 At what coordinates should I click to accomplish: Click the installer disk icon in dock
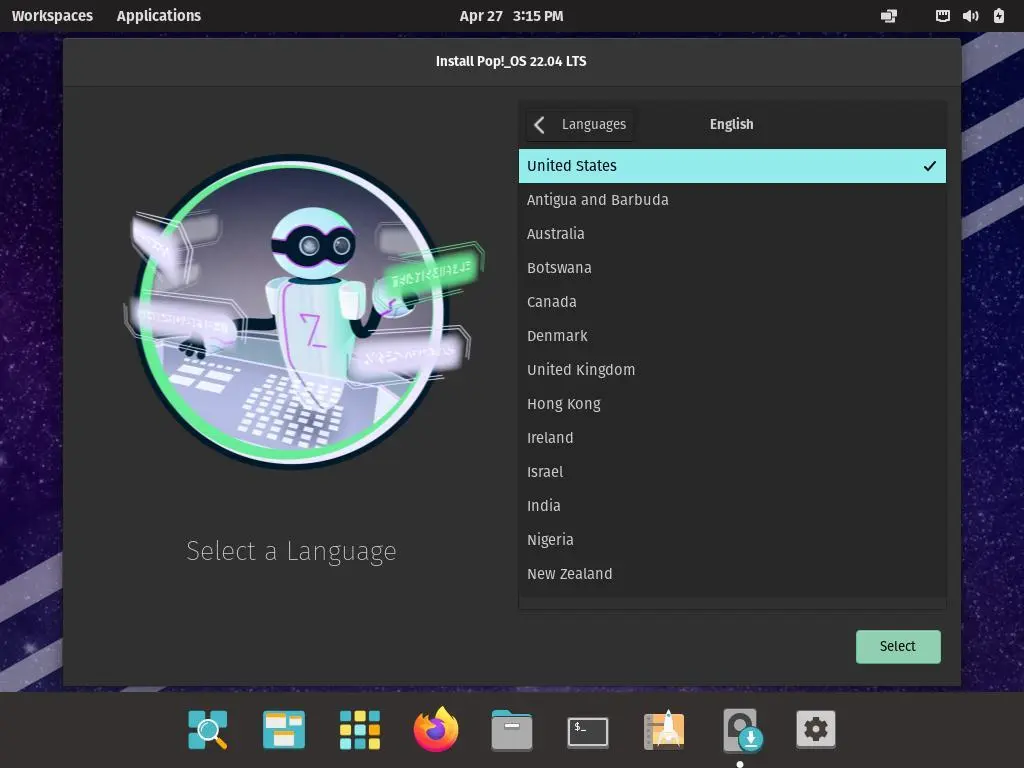tap(741, 730)
